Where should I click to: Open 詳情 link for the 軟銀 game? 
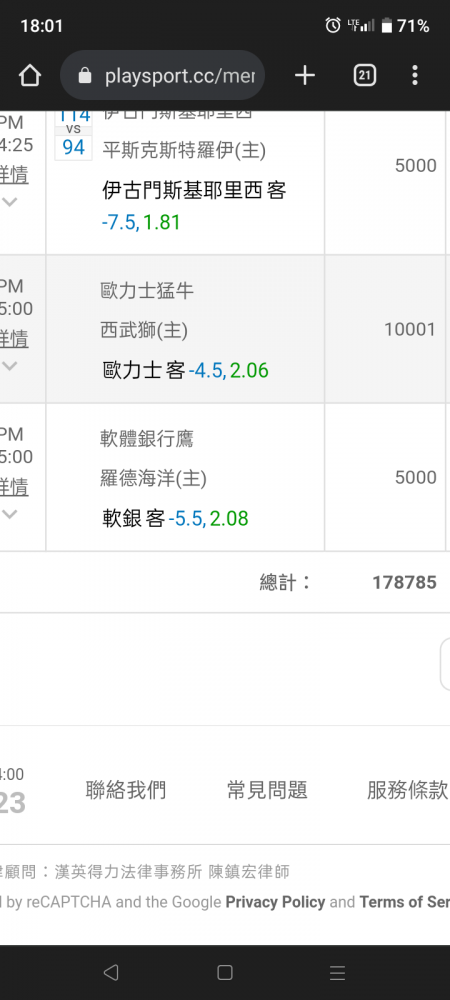[14, 487]
